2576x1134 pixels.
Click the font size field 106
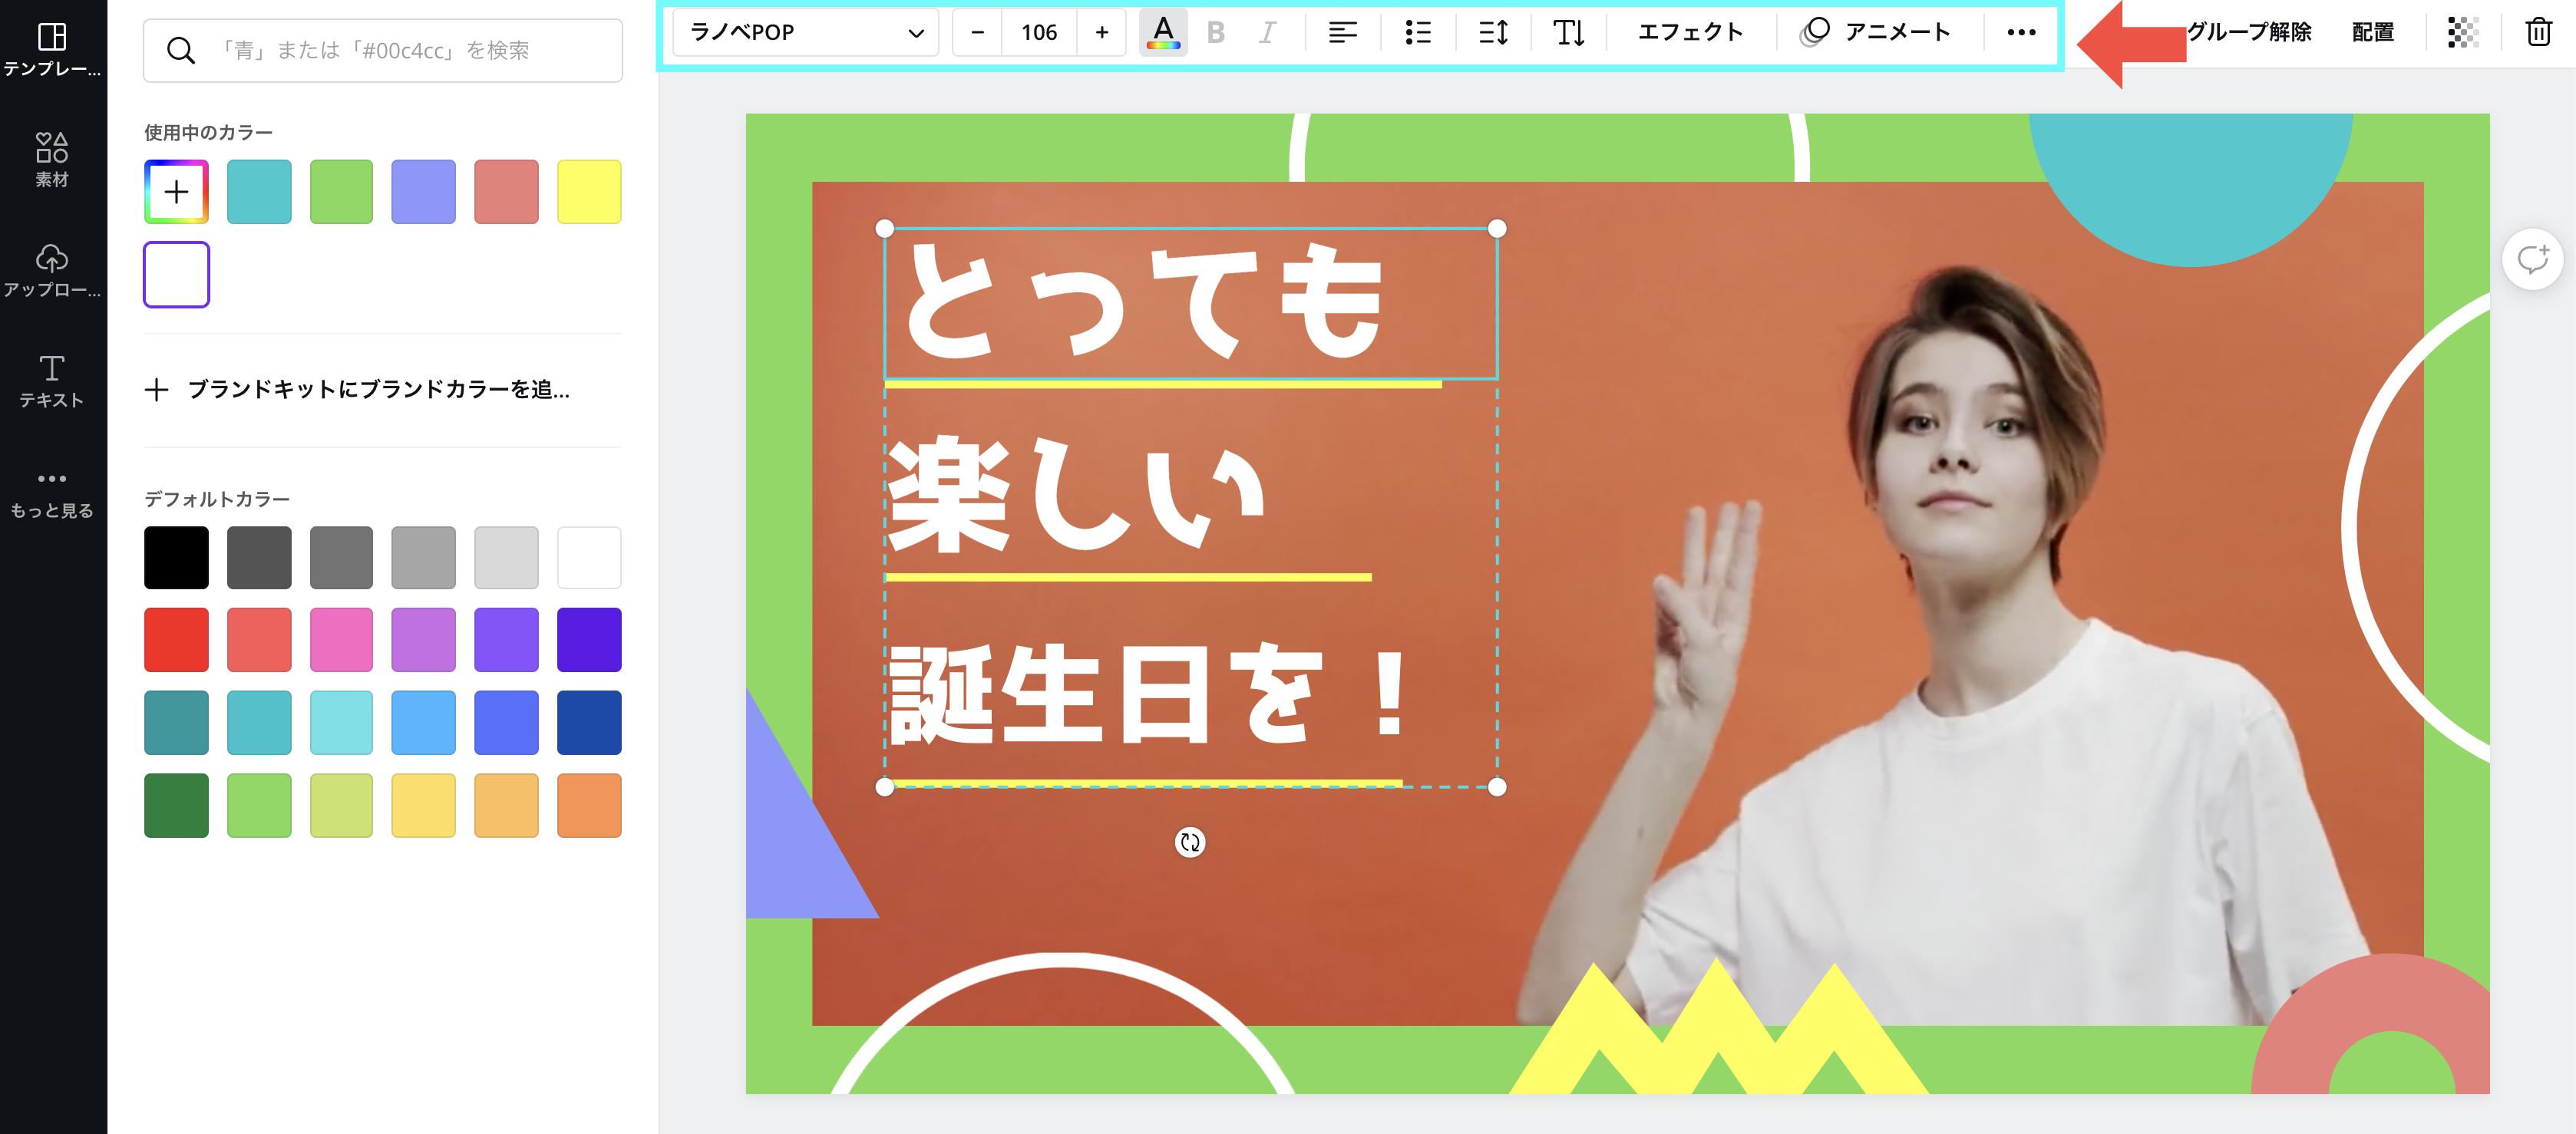pos(1039,33)
